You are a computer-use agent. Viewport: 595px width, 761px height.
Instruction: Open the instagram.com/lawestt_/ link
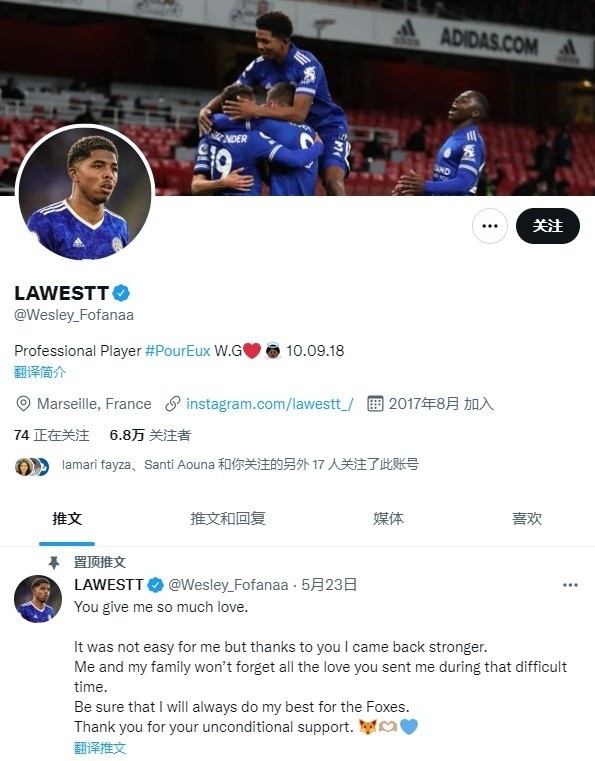(270, 404)
